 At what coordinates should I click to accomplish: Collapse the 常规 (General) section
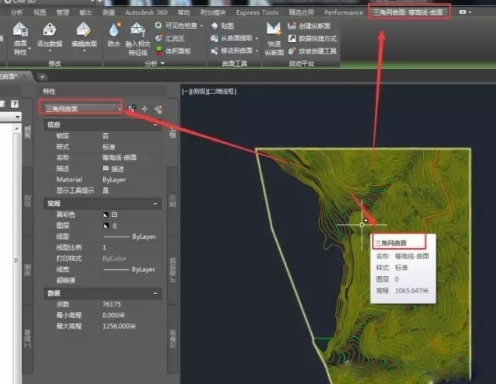pyautogui.click(x=155, y=203)
